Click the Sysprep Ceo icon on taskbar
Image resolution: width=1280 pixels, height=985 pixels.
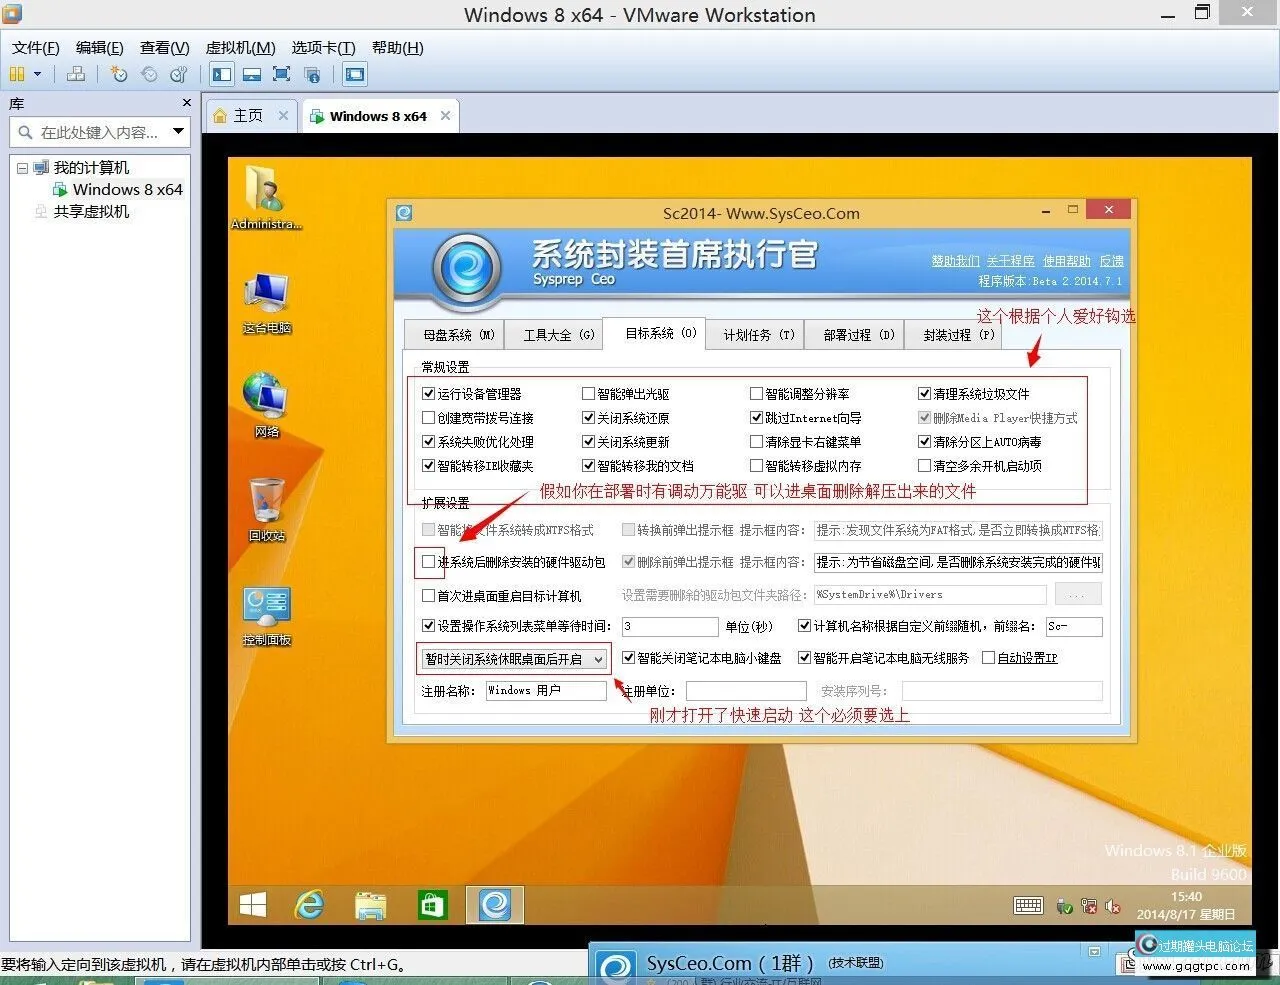tap(494, 904)
